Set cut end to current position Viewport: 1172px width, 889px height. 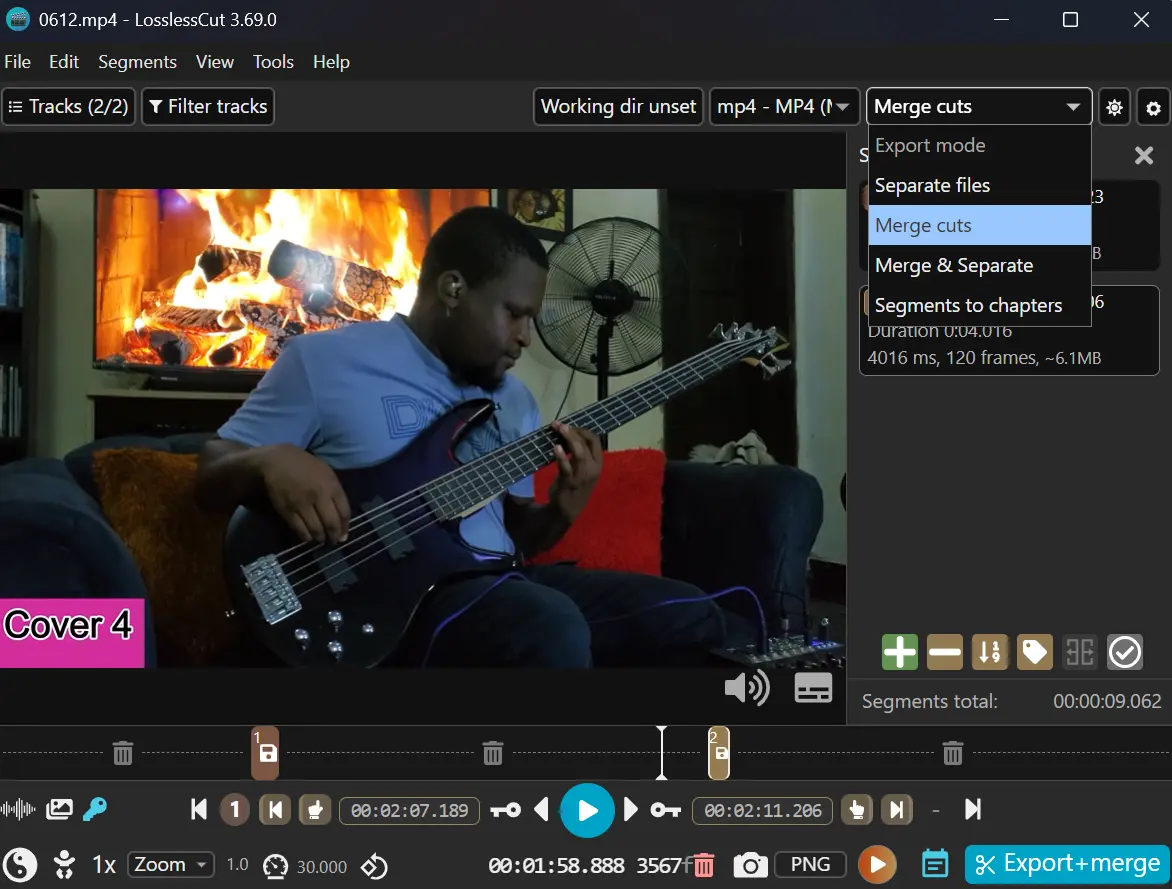[x=857, y=810]
